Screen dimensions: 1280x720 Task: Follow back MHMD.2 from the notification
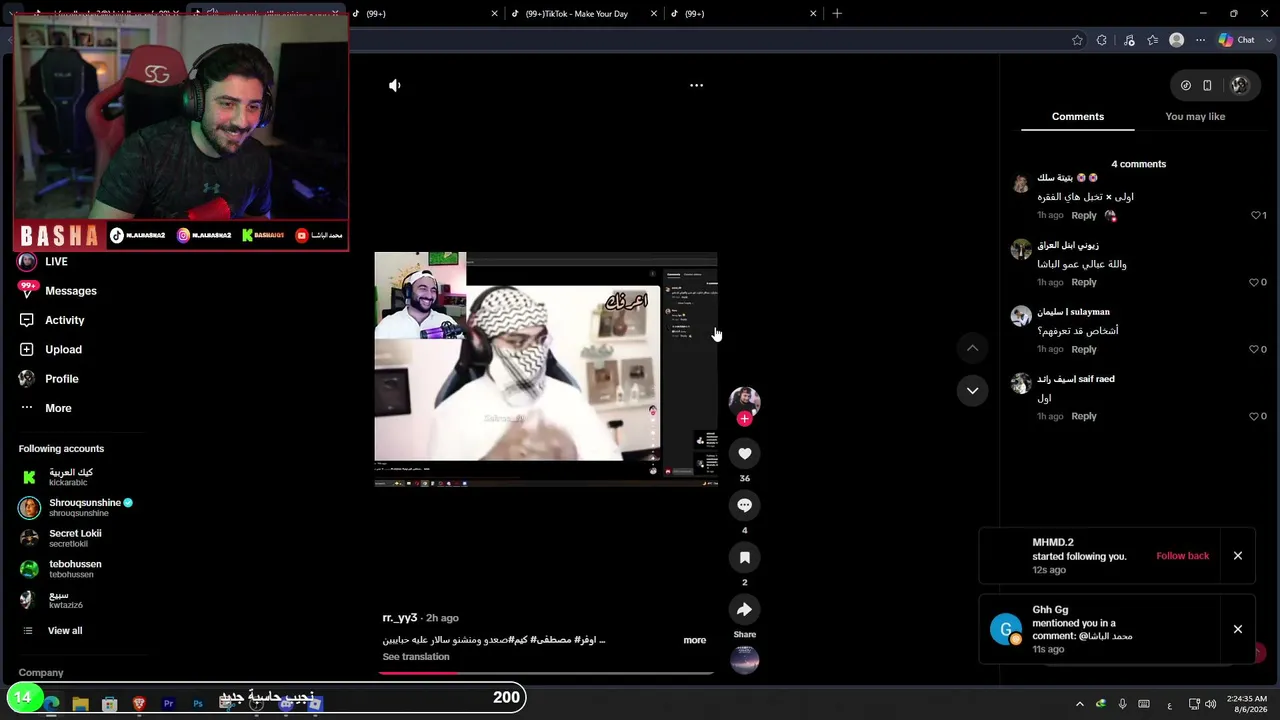click(1182, 556)
